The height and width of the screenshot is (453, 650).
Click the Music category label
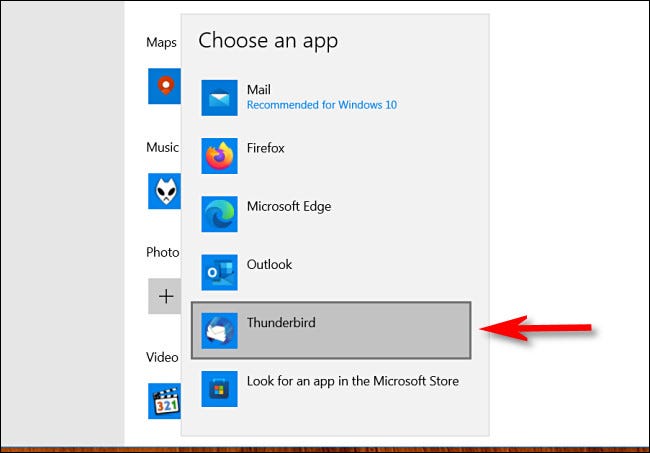click(x=162, y=147)
